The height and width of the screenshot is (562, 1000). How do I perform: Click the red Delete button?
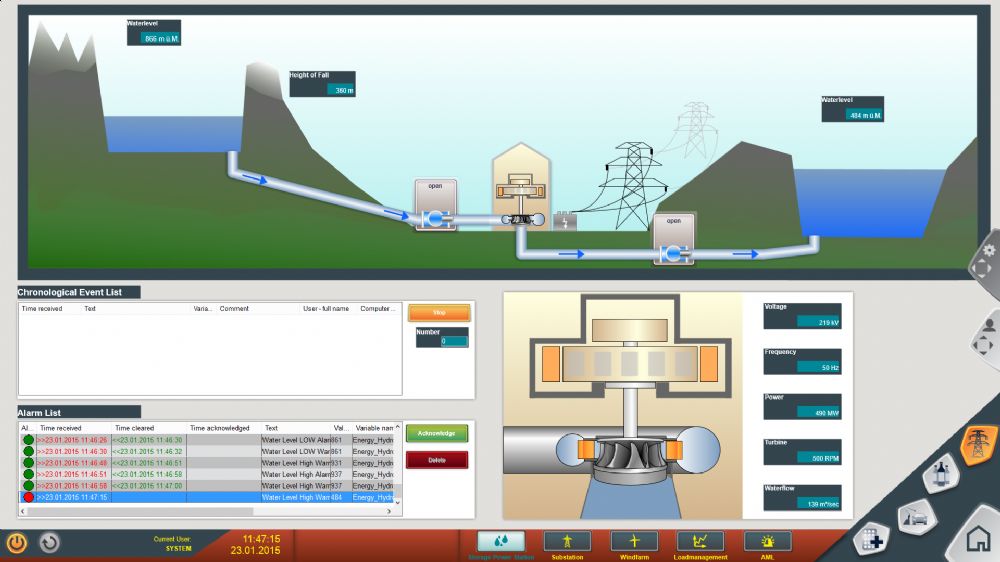(437, 460)
